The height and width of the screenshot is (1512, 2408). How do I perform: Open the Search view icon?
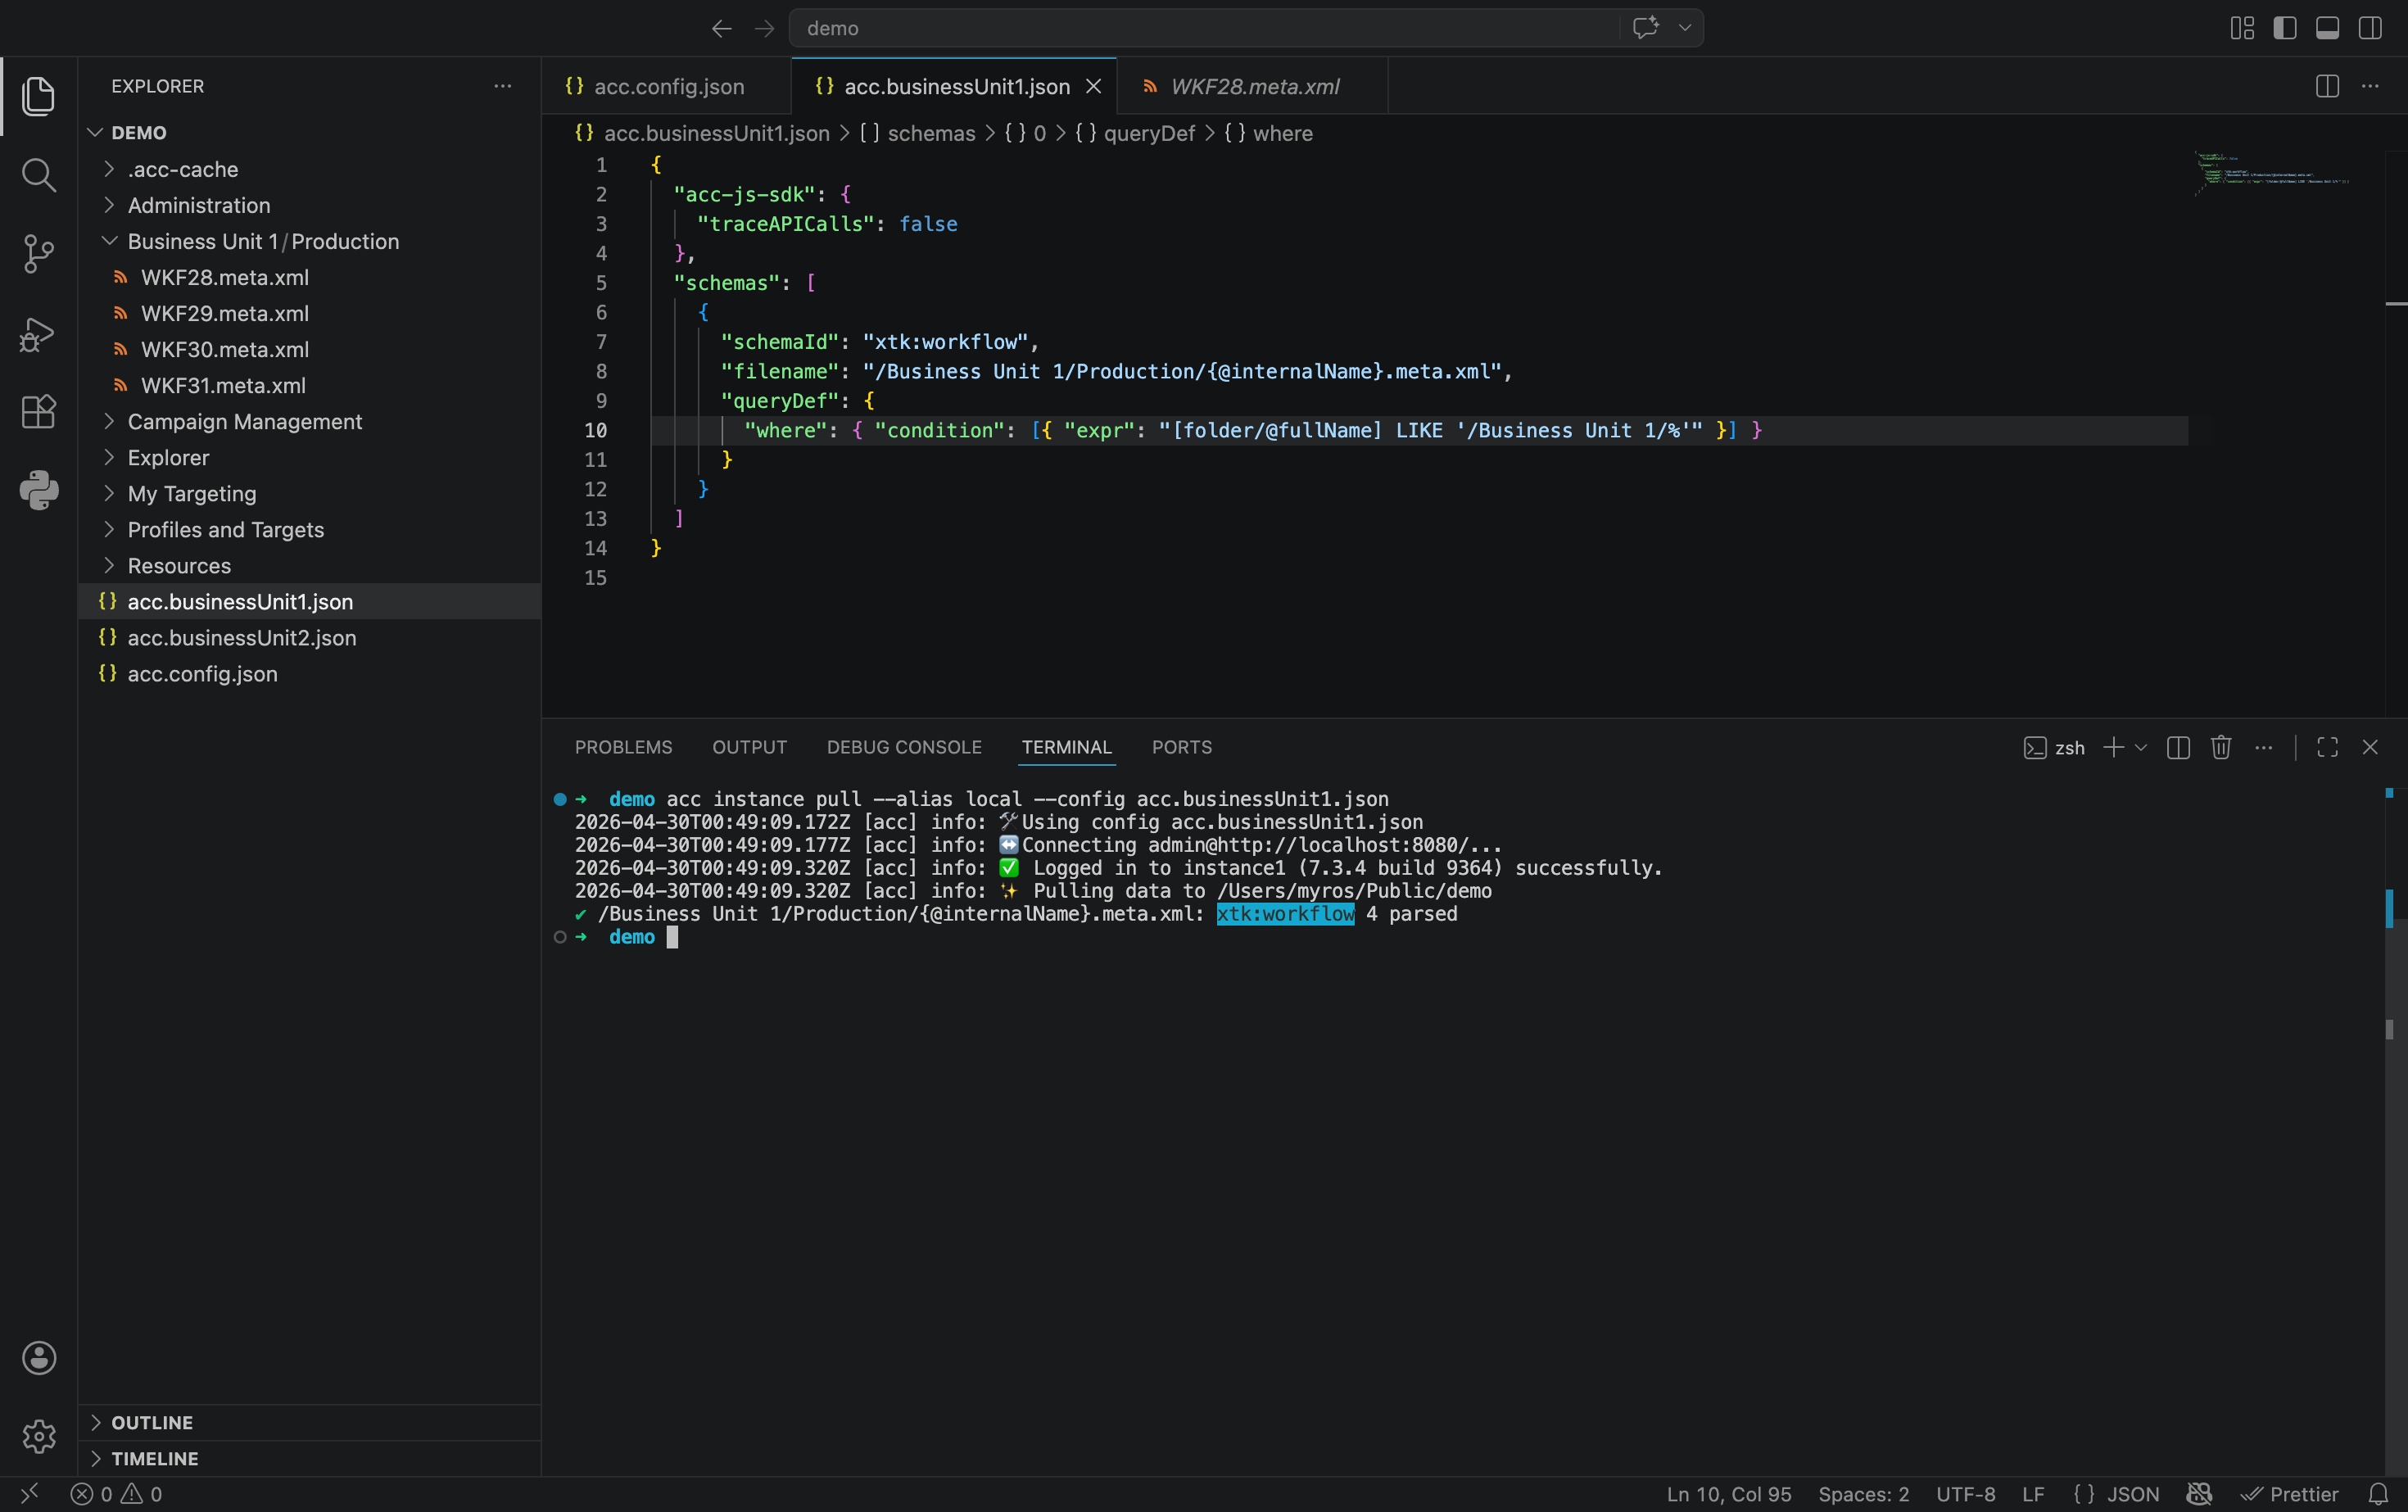[38, 175]
